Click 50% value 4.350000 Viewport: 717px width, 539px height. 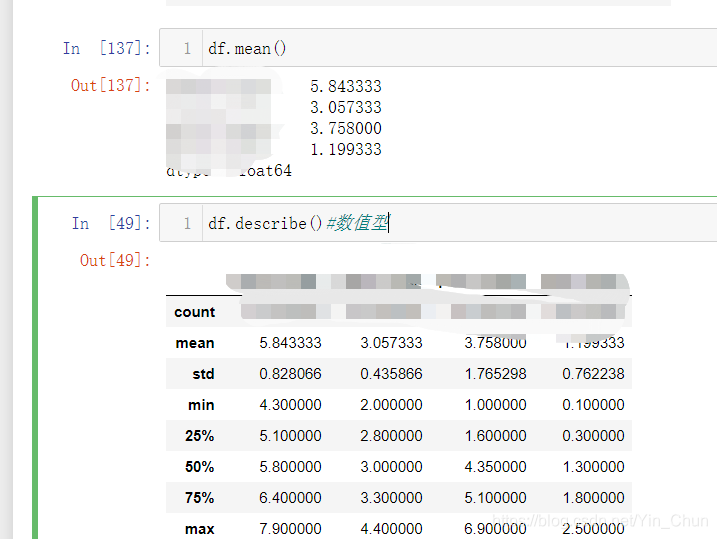pyautogui.click(x=496, y=467)
